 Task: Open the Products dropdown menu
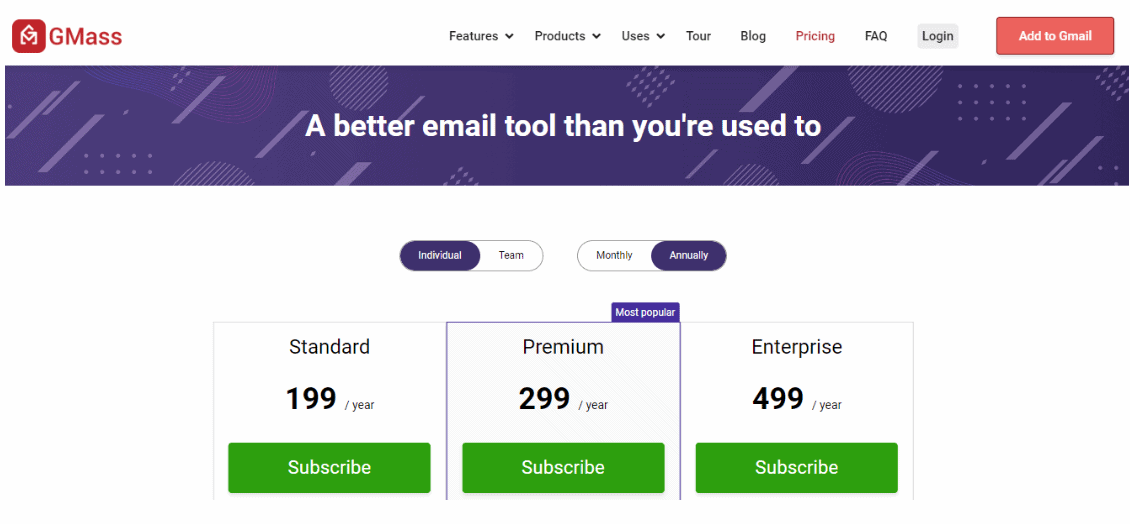(x=567, y=36)
